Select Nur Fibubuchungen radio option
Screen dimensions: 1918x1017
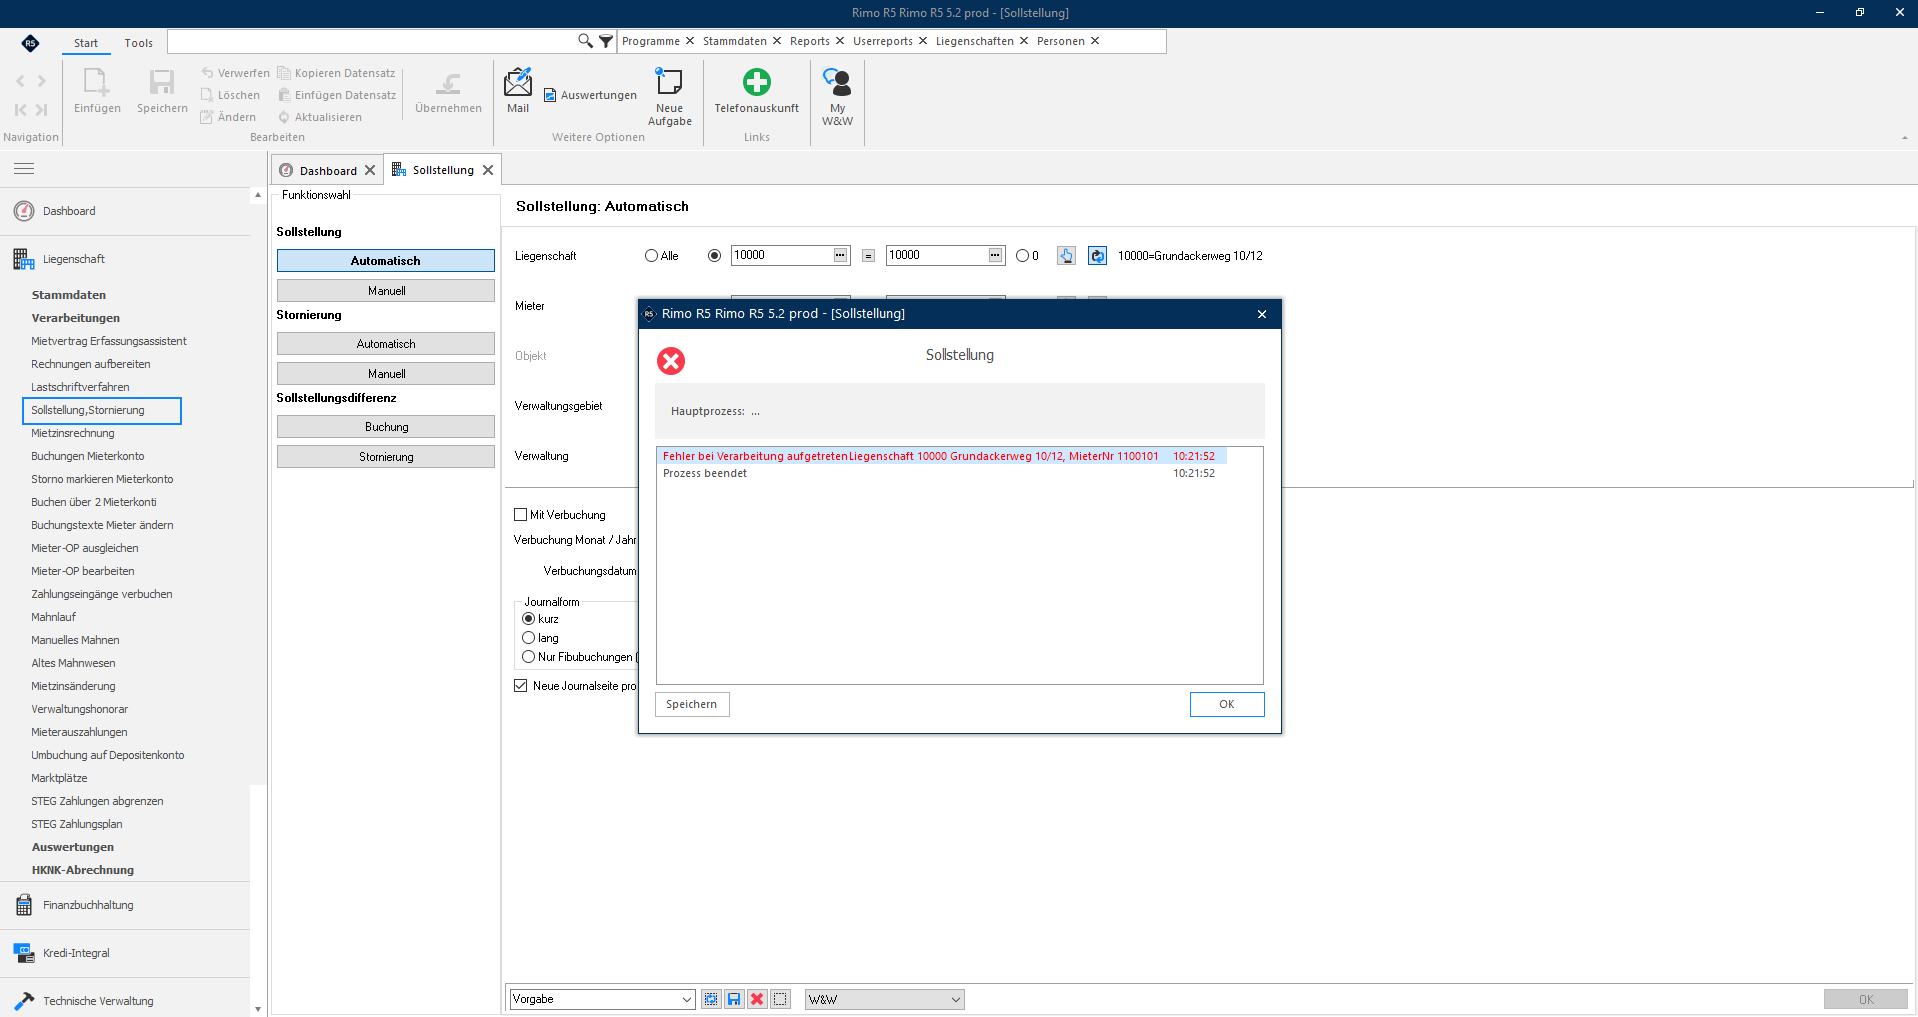(x=528, y=657)
